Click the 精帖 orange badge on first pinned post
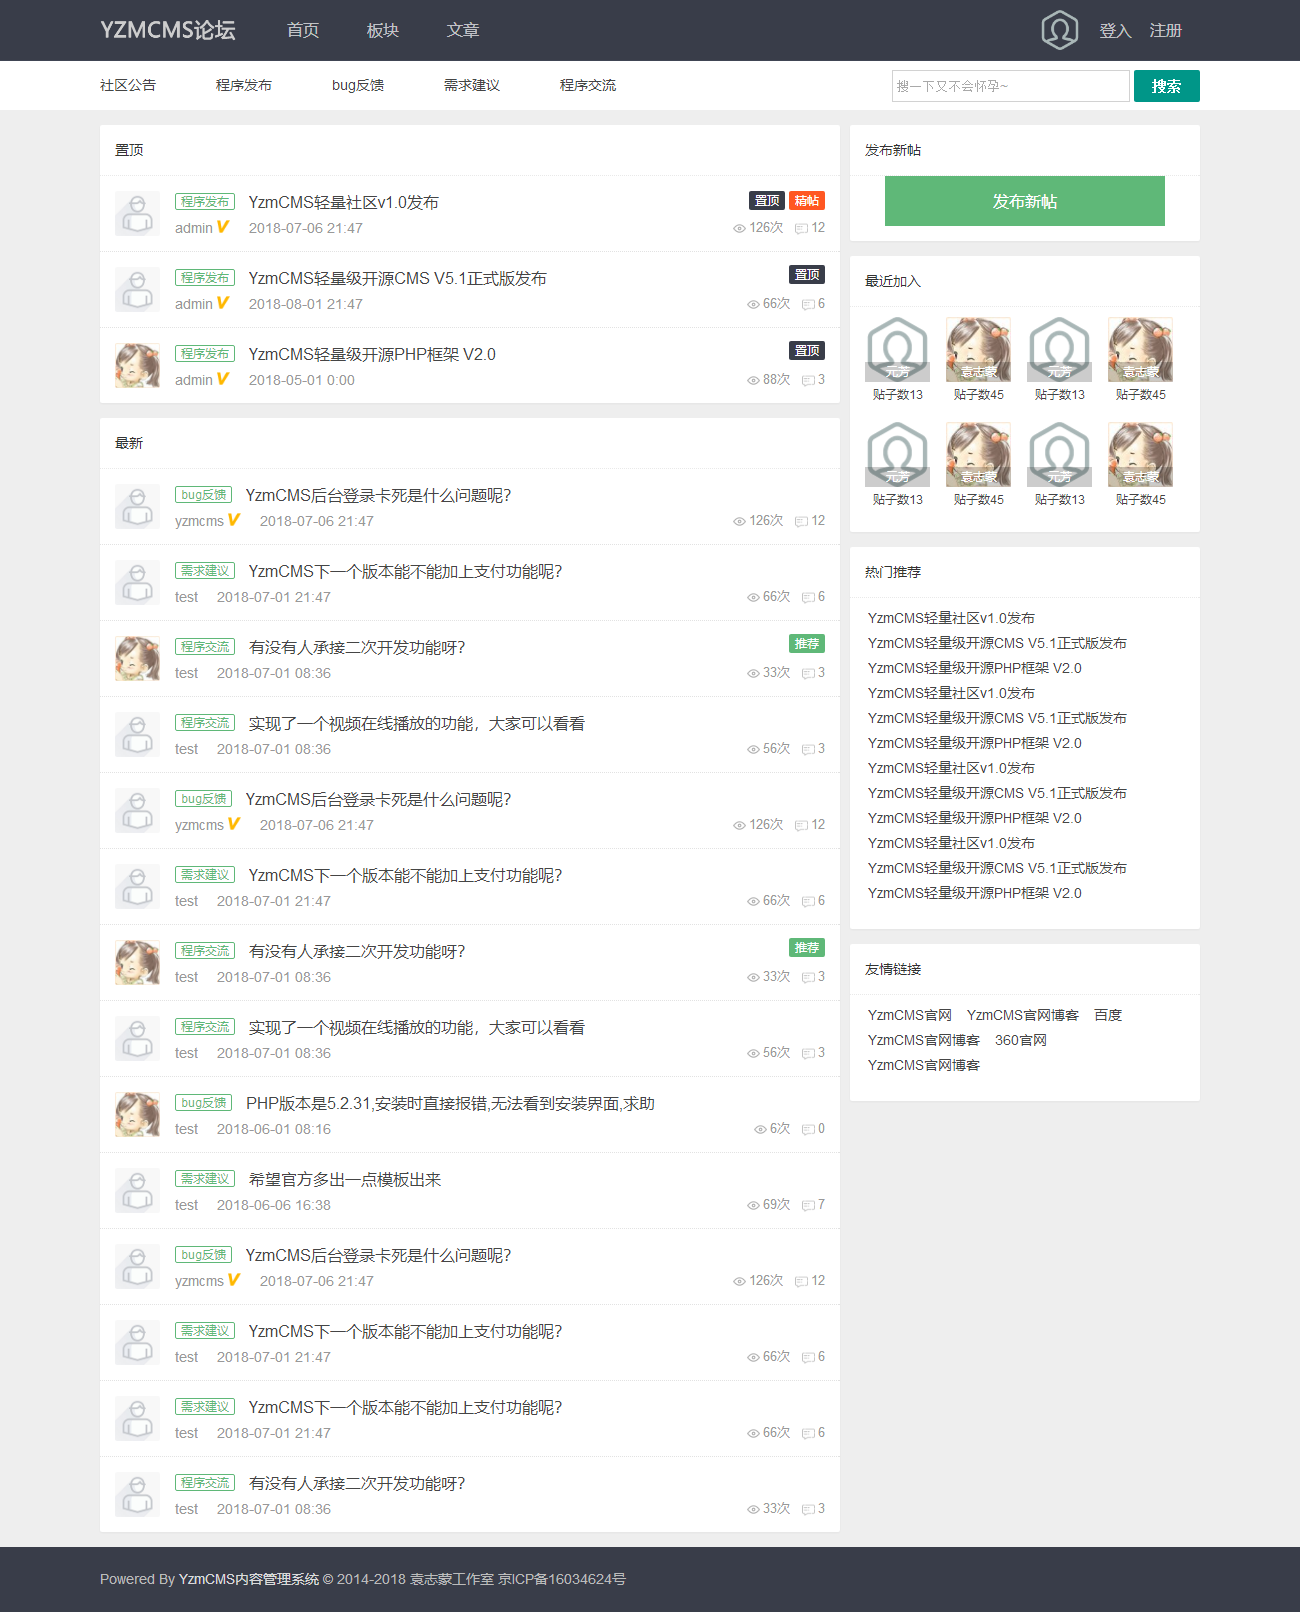This screenshot has height=1612, width=1300. pos(806,201)
